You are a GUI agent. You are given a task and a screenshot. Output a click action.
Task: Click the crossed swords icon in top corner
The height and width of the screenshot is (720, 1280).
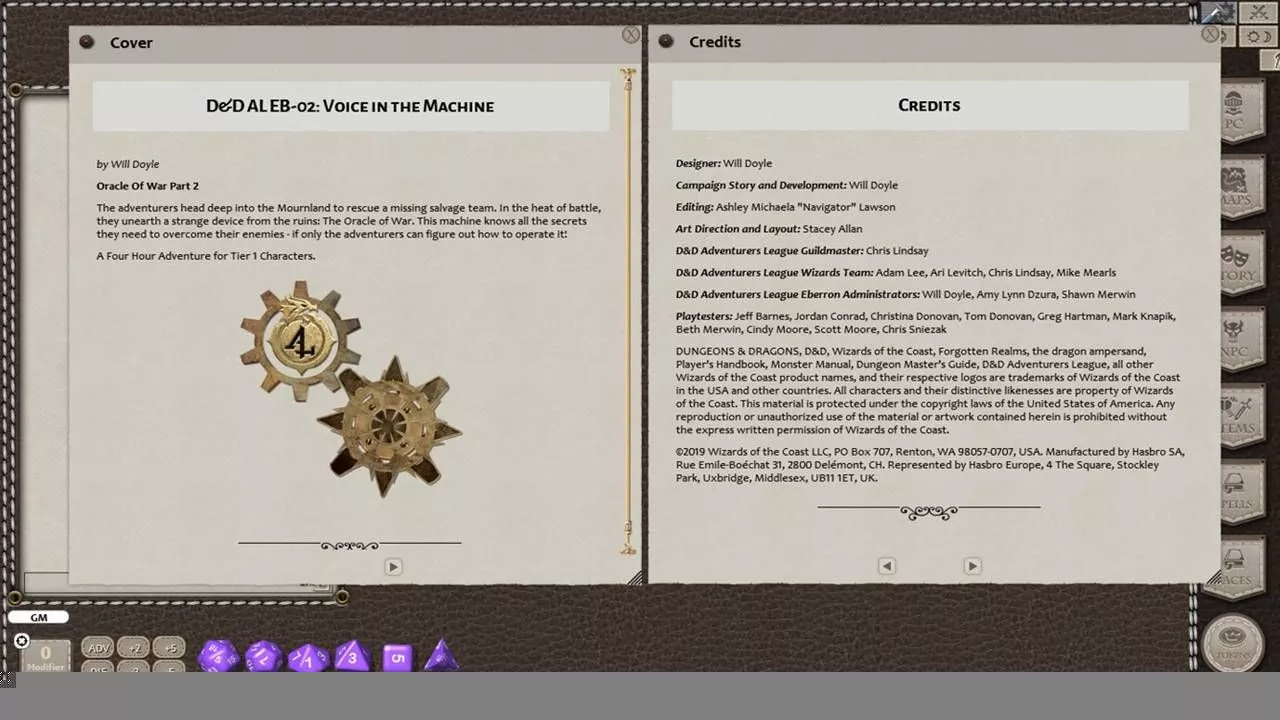click(x=1259, y=13)
